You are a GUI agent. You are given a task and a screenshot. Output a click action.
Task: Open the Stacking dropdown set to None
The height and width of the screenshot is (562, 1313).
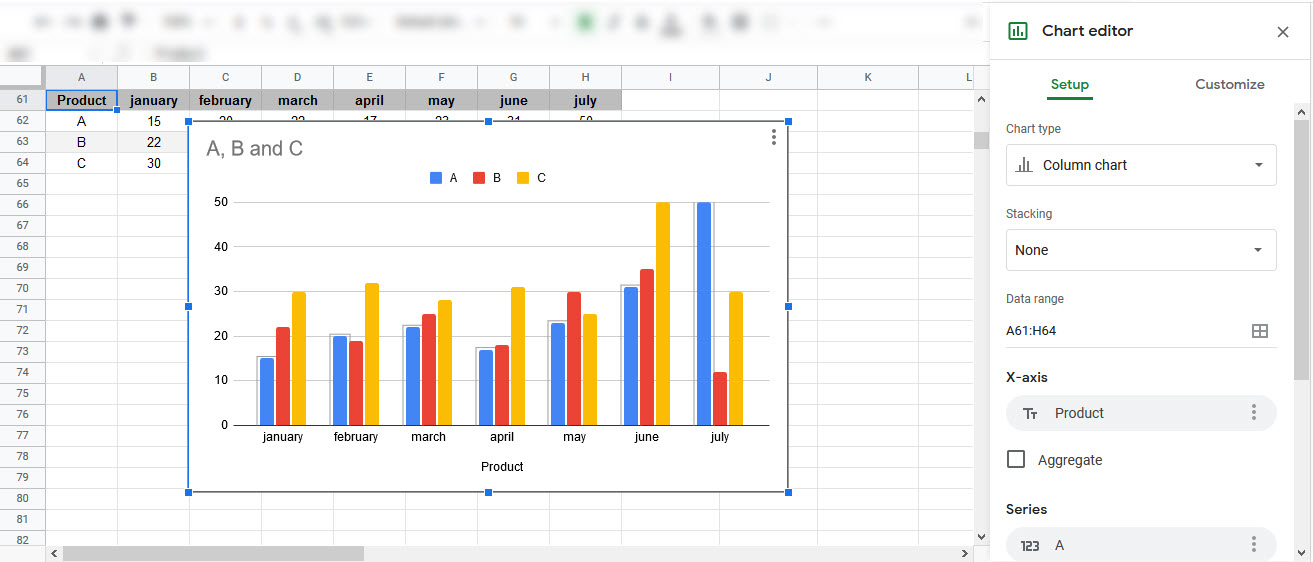[x=1141, y=250]
